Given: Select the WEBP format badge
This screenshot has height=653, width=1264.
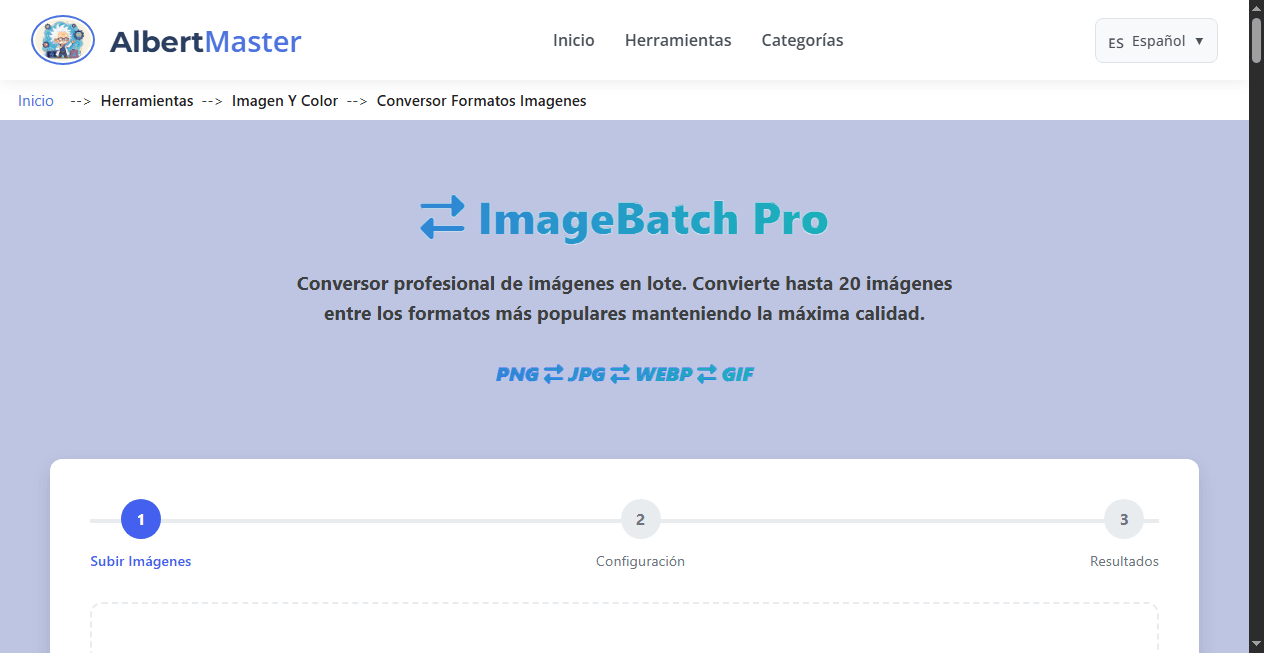Looking at the screenshot, I should 664,374.
